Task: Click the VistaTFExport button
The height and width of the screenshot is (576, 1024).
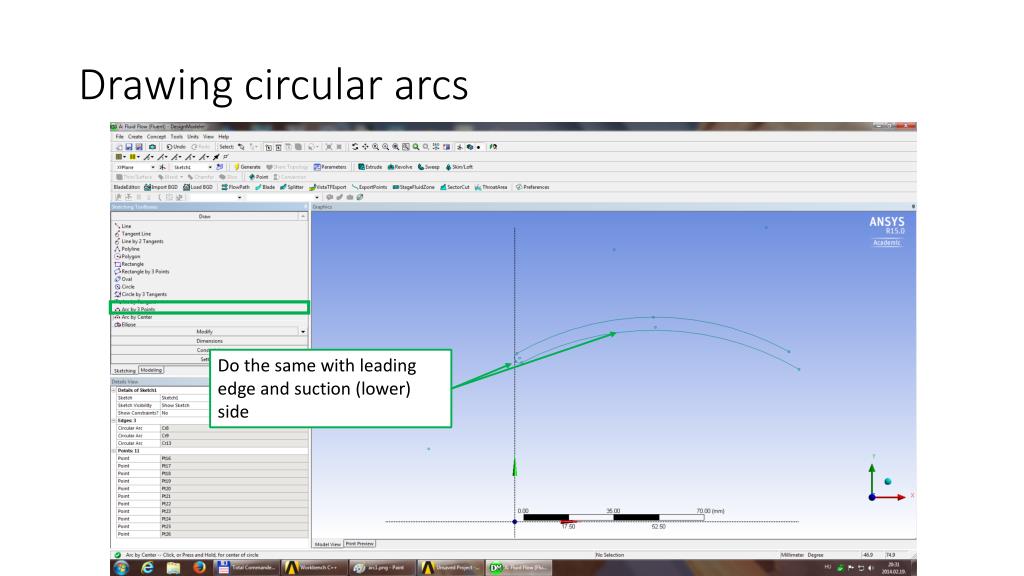Action: [x=328, y=187]
